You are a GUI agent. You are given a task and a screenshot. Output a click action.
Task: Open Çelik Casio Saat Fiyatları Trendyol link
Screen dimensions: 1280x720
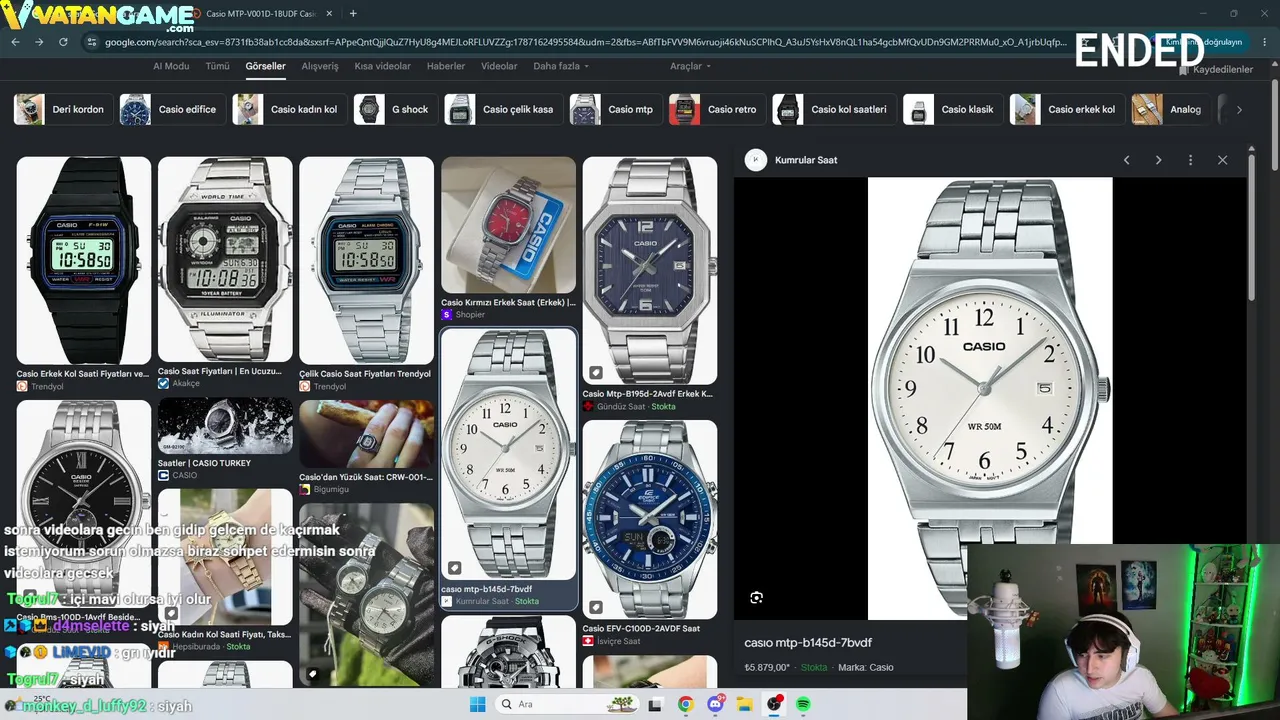(x=365, y=374)
